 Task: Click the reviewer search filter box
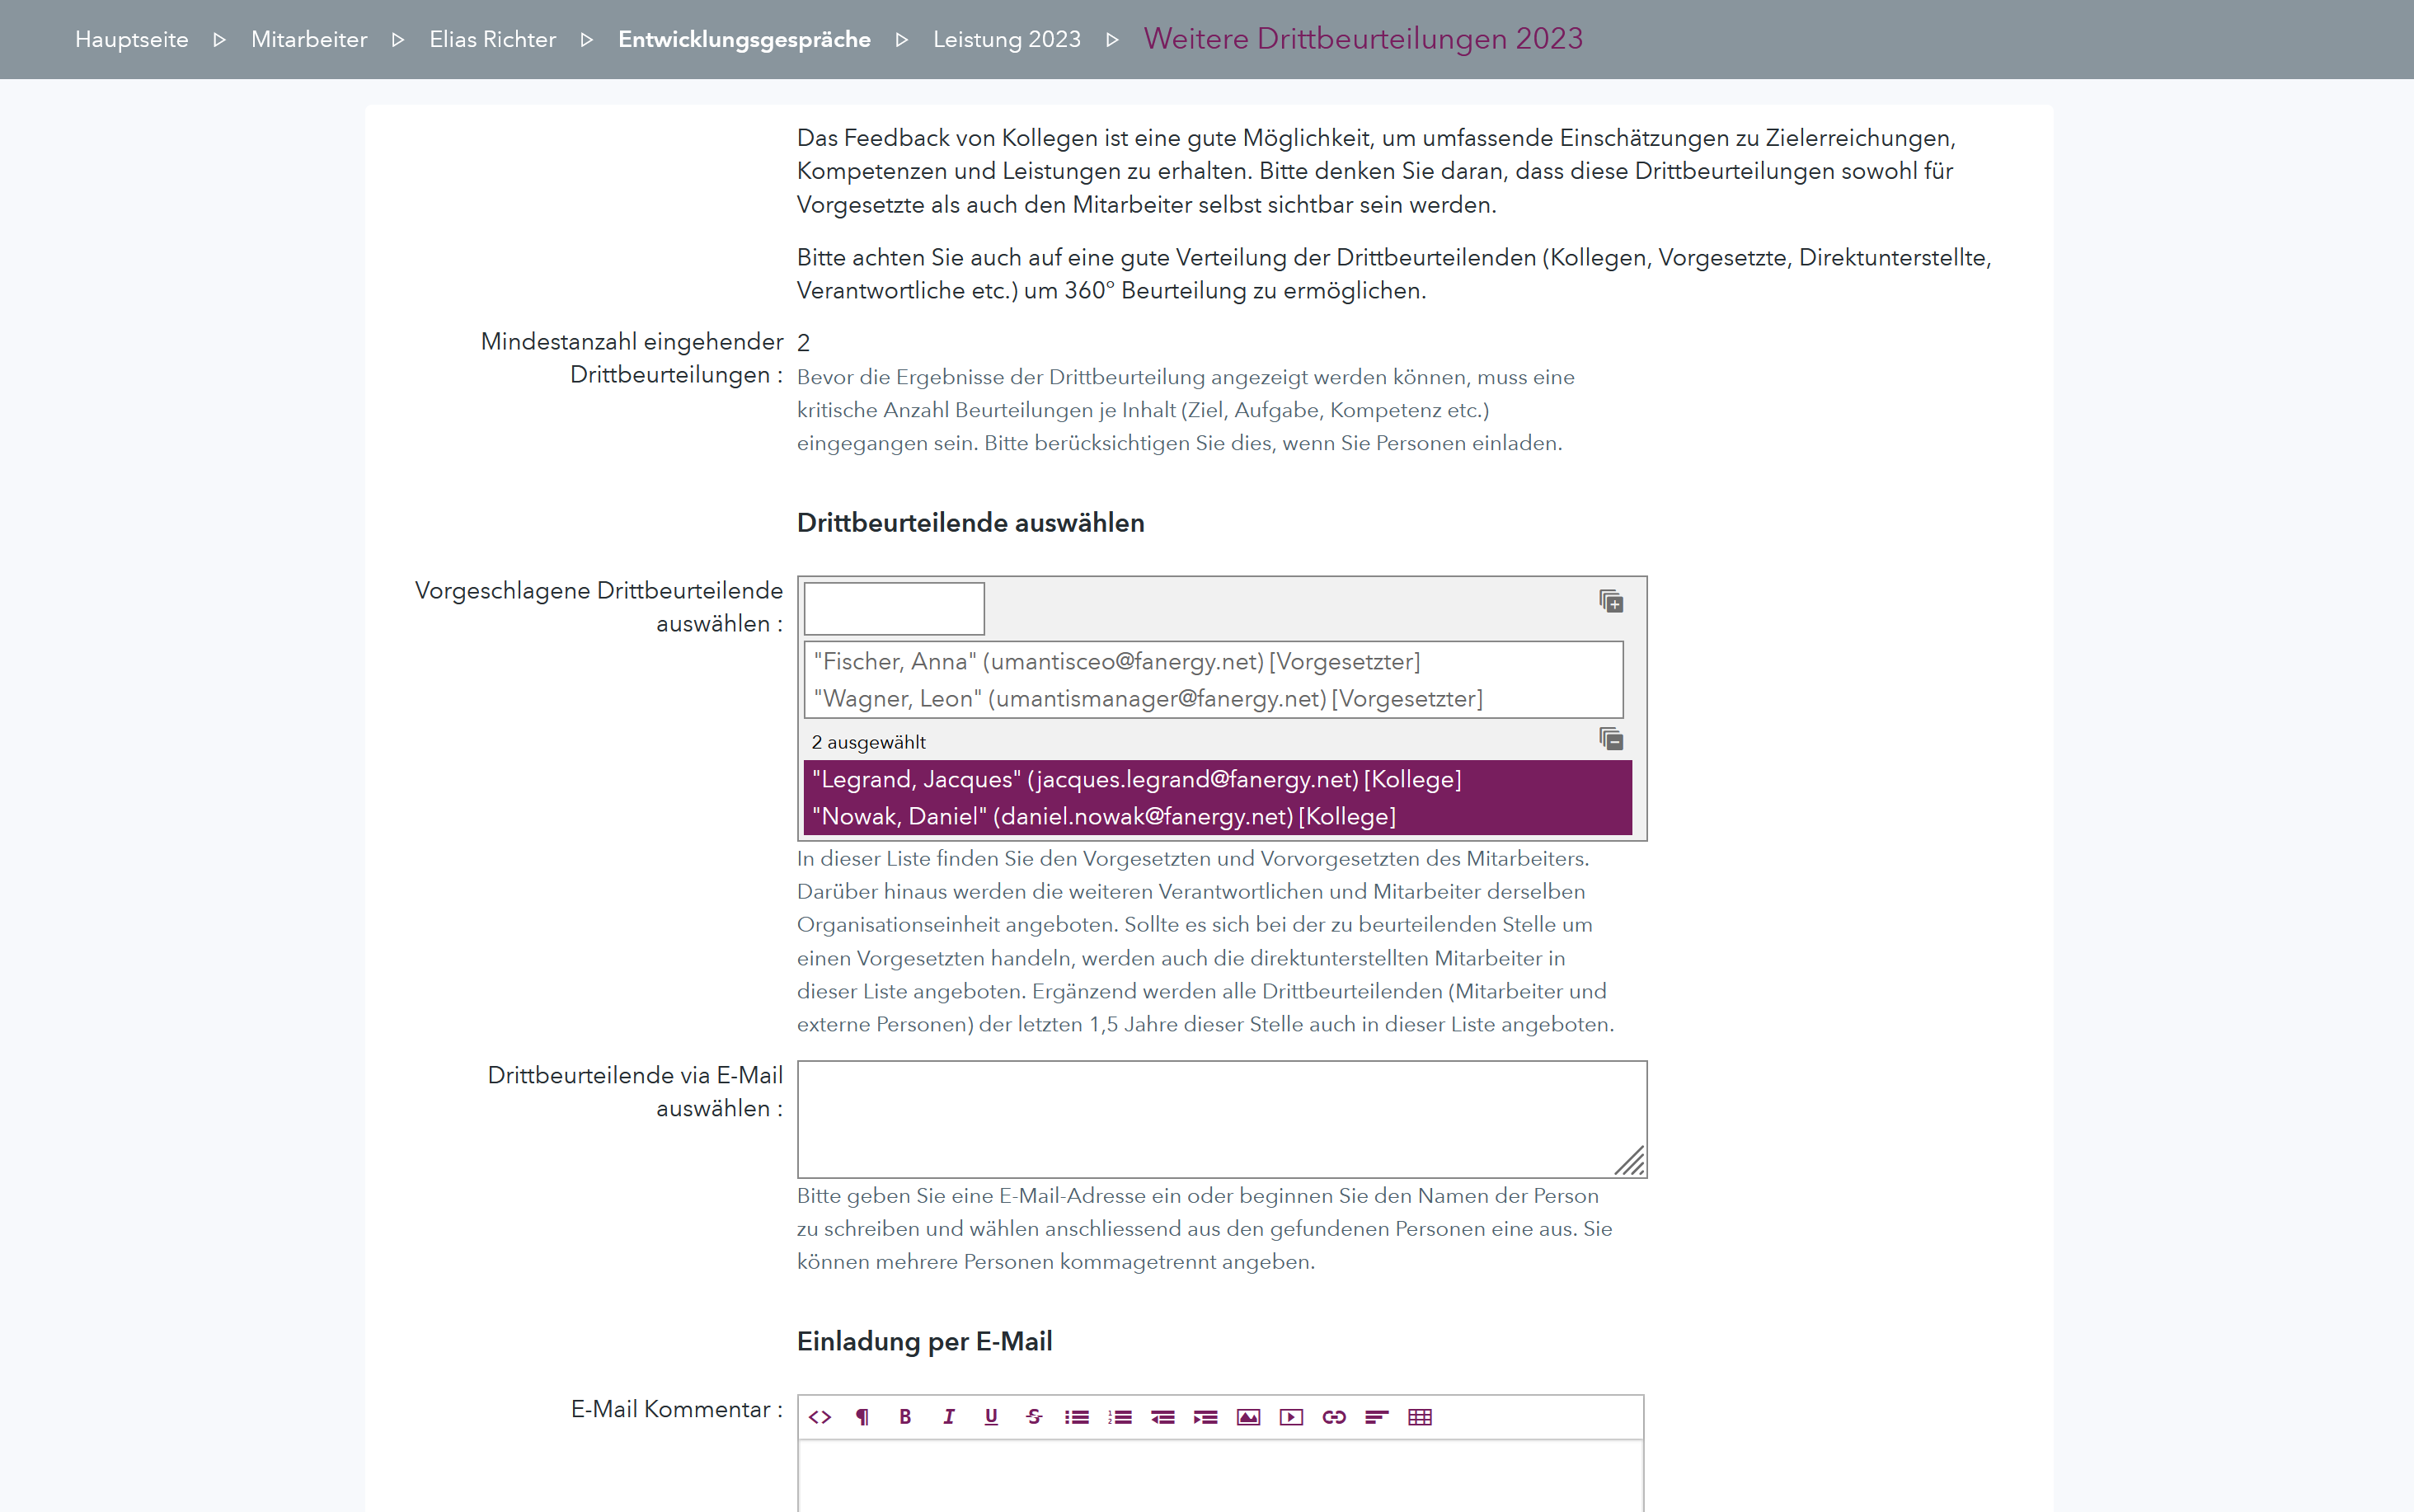click(x=894, y=608)
